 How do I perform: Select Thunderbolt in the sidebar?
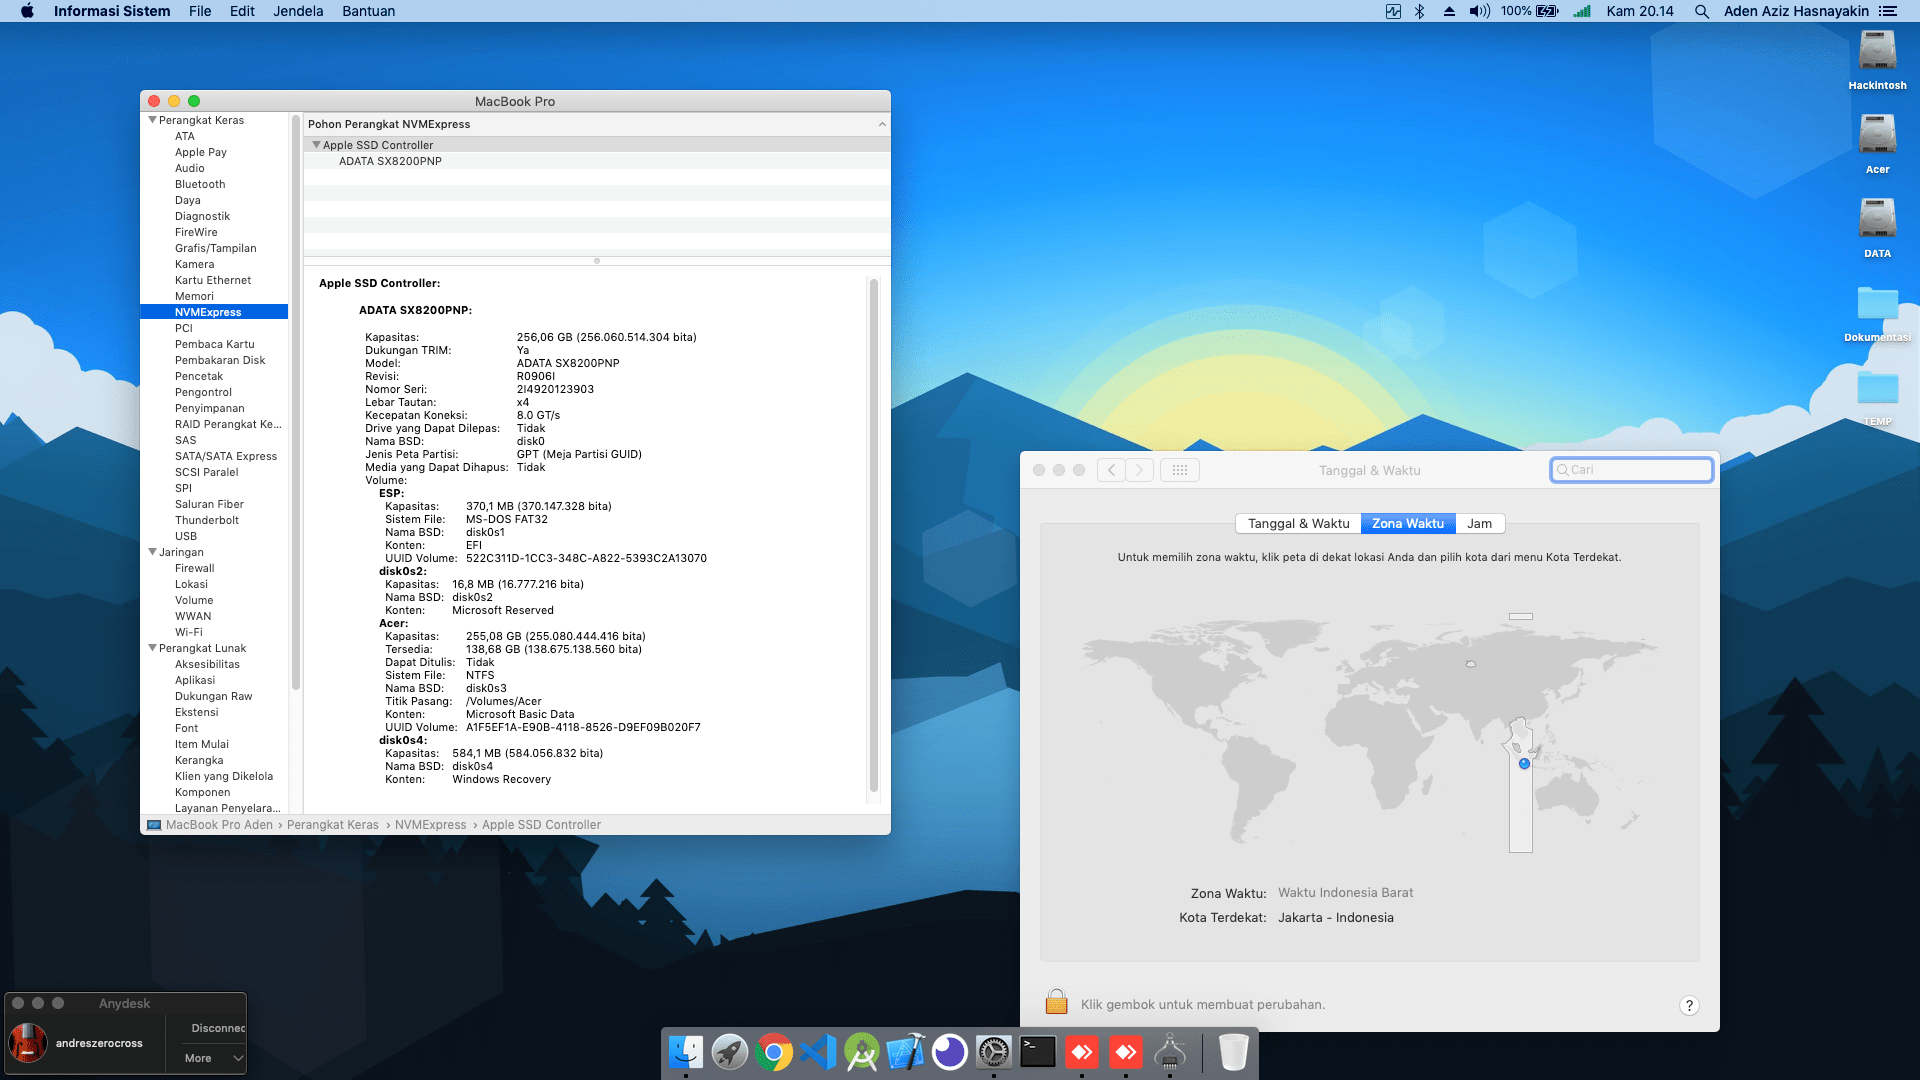[207, 520]
